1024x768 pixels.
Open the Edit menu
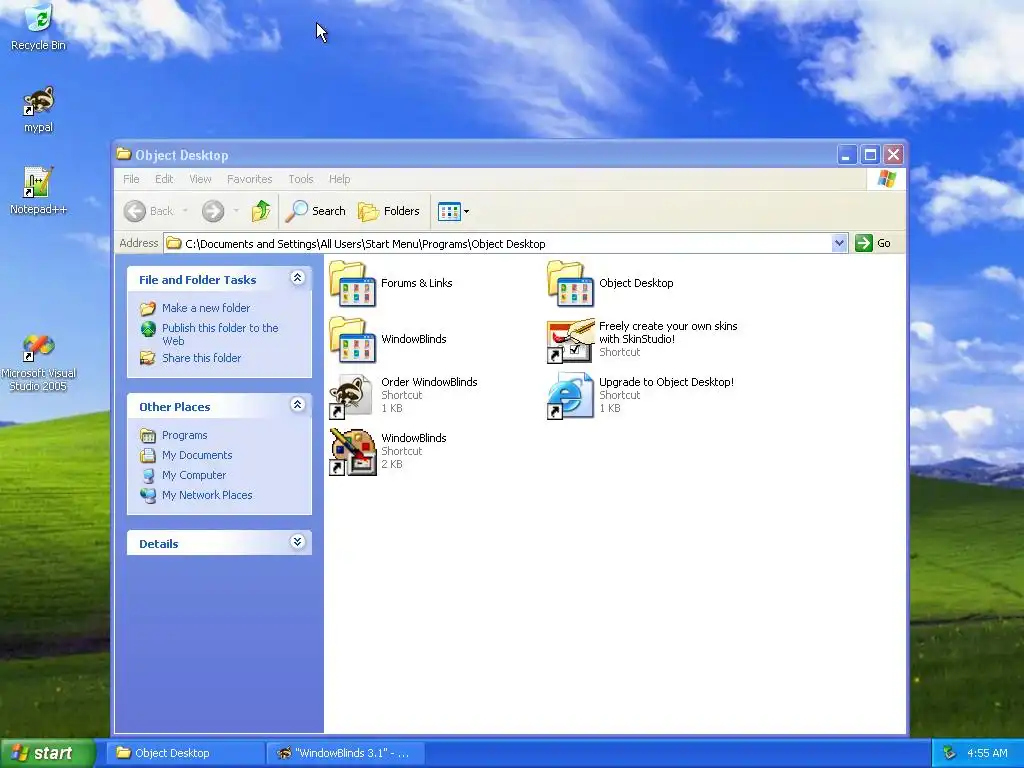click(x=164, y=179)
